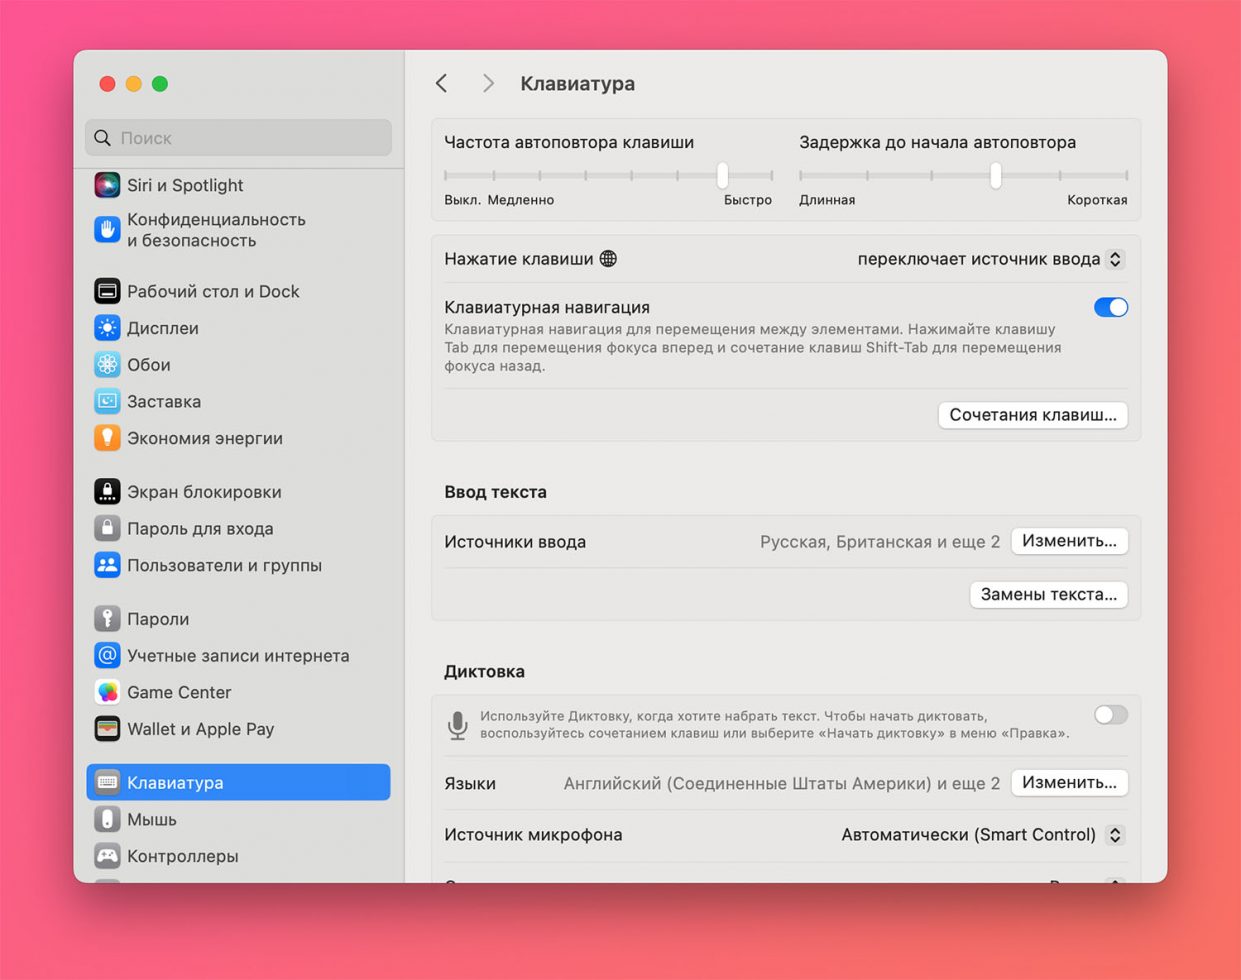This screenshot has height=980, width=1241.
Task: Click the green zoom window button
Action: click(160, 84)
